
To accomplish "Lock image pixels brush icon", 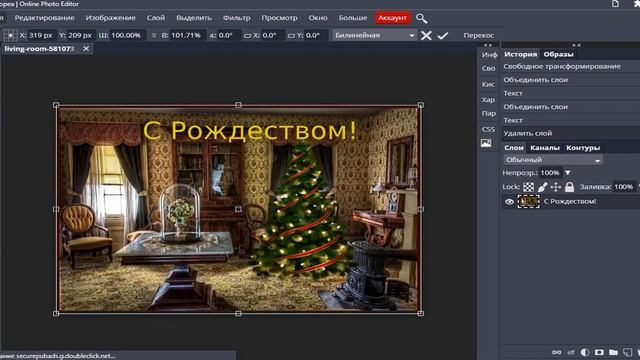I will [x=542, y=187].
